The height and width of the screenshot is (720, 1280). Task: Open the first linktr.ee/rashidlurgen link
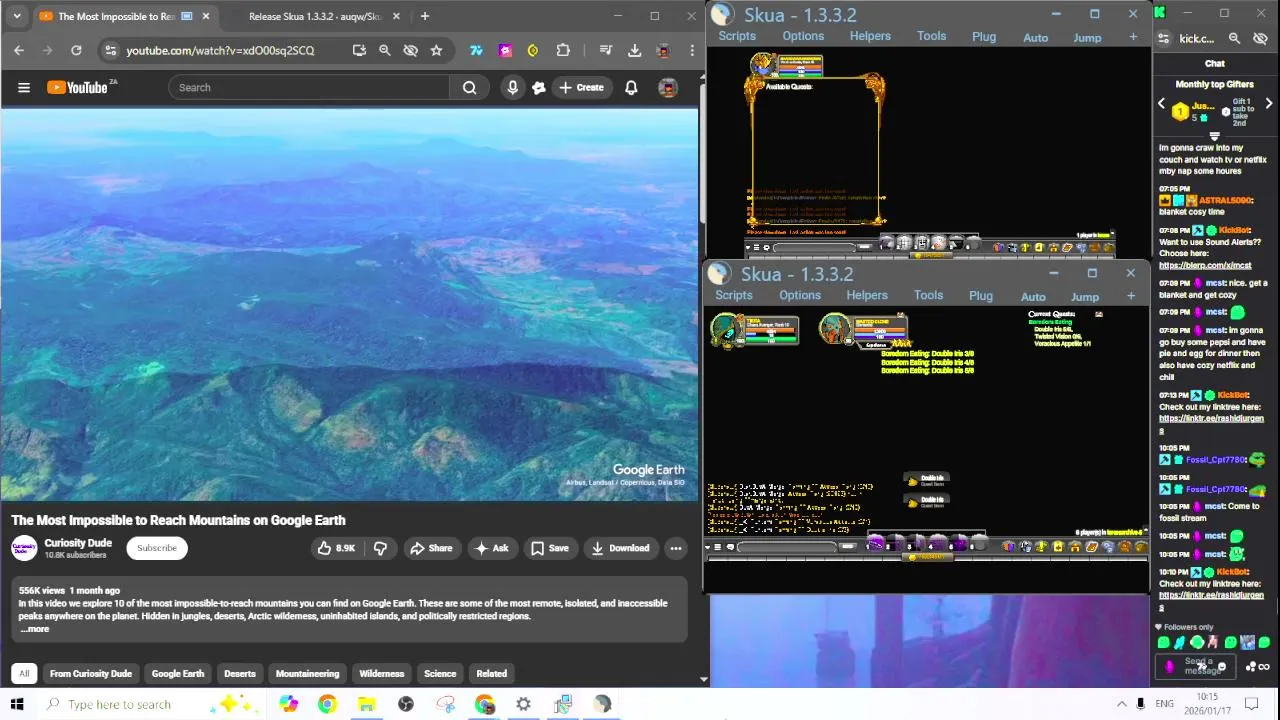1211,423
